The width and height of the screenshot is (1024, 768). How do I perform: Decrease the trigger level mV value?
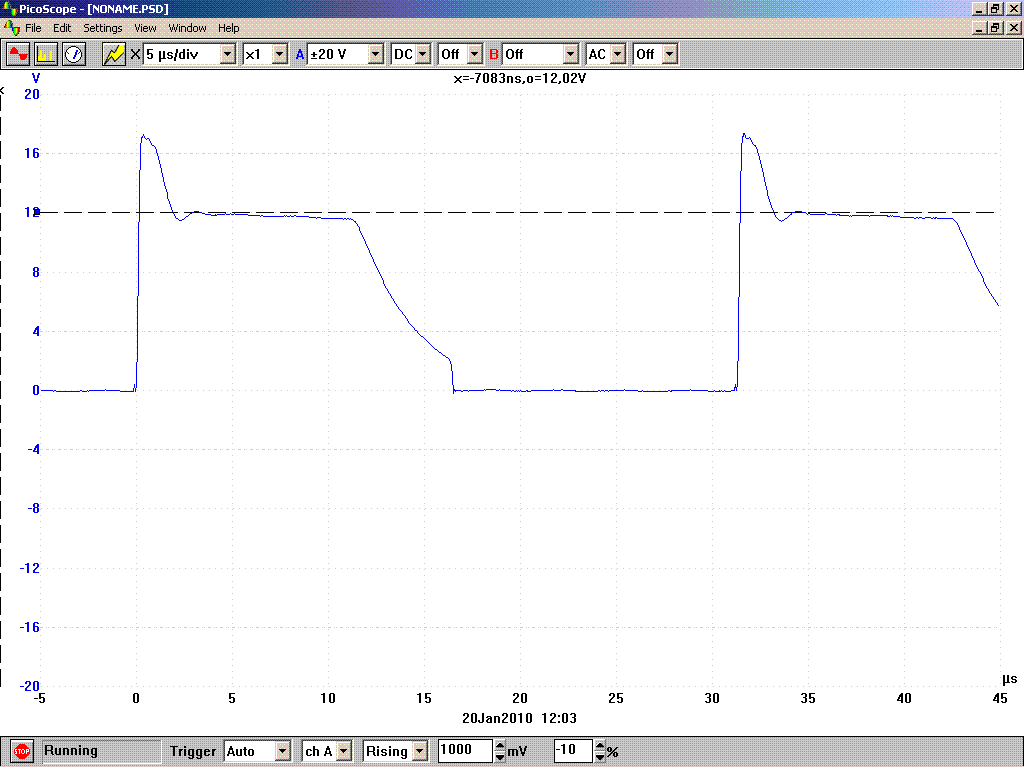(x=500, y=756)
